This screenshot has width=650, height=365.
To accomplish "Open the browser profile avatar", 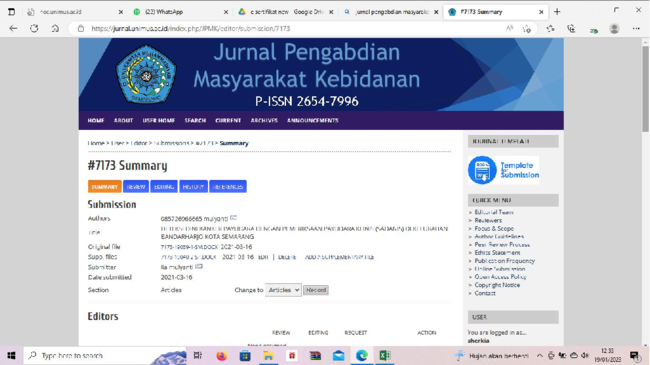I will (x=614, y=28).
